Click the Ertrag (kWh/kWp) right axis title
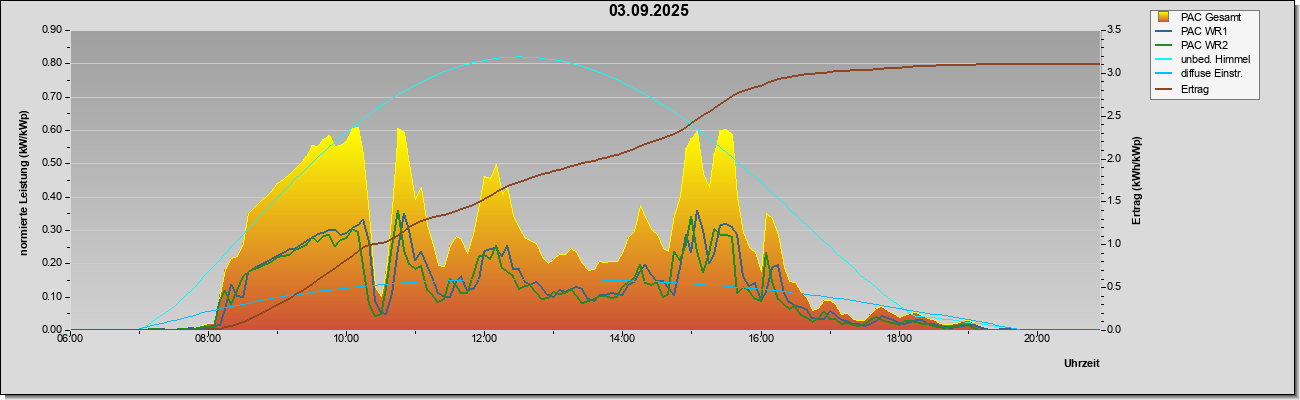Image resolution: width=1300 pixels, height=400 pixels. 1135,180
